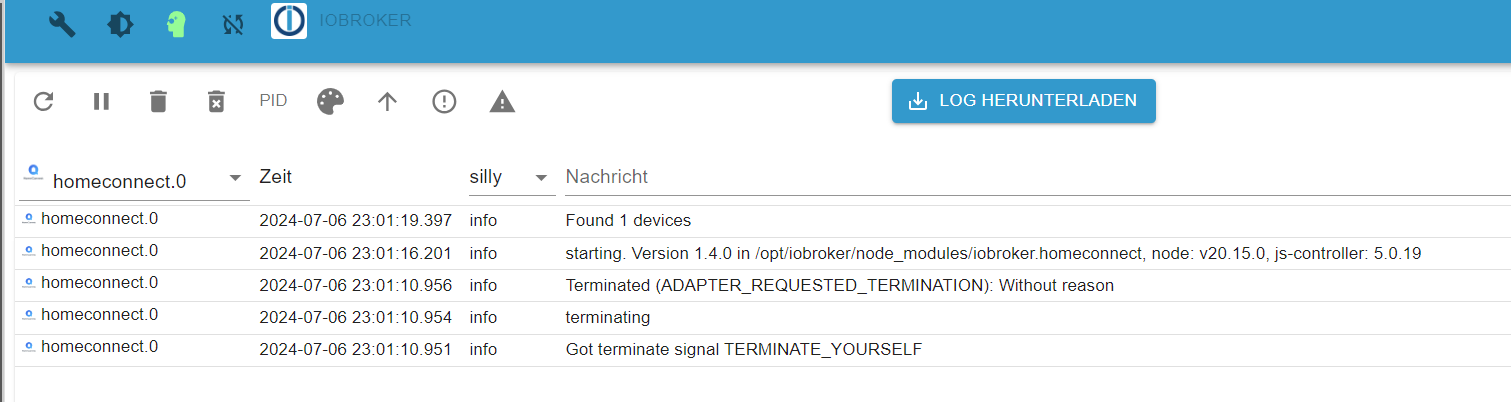Open the silly log level dropdown
Image resolution: width=1511 pixels, height=402 pixels.
click(512, 177)
